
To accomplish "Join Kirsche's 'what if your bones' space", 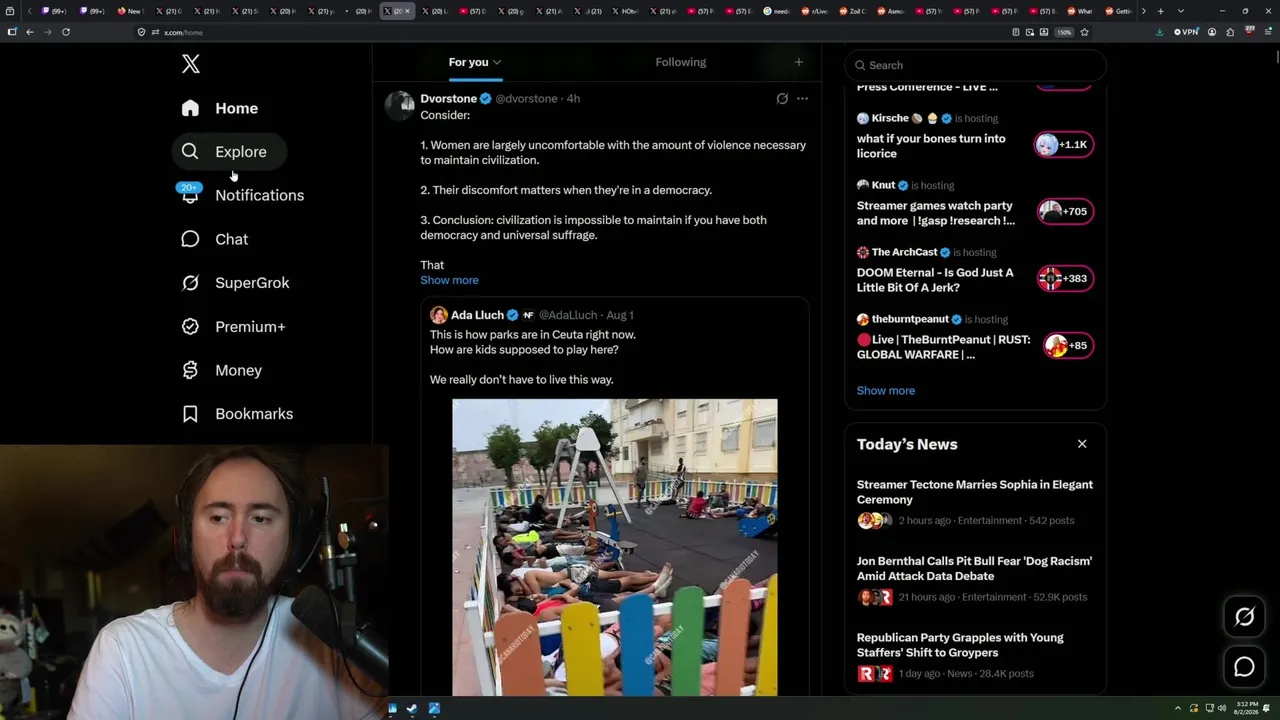I will [x=931, y=146].
